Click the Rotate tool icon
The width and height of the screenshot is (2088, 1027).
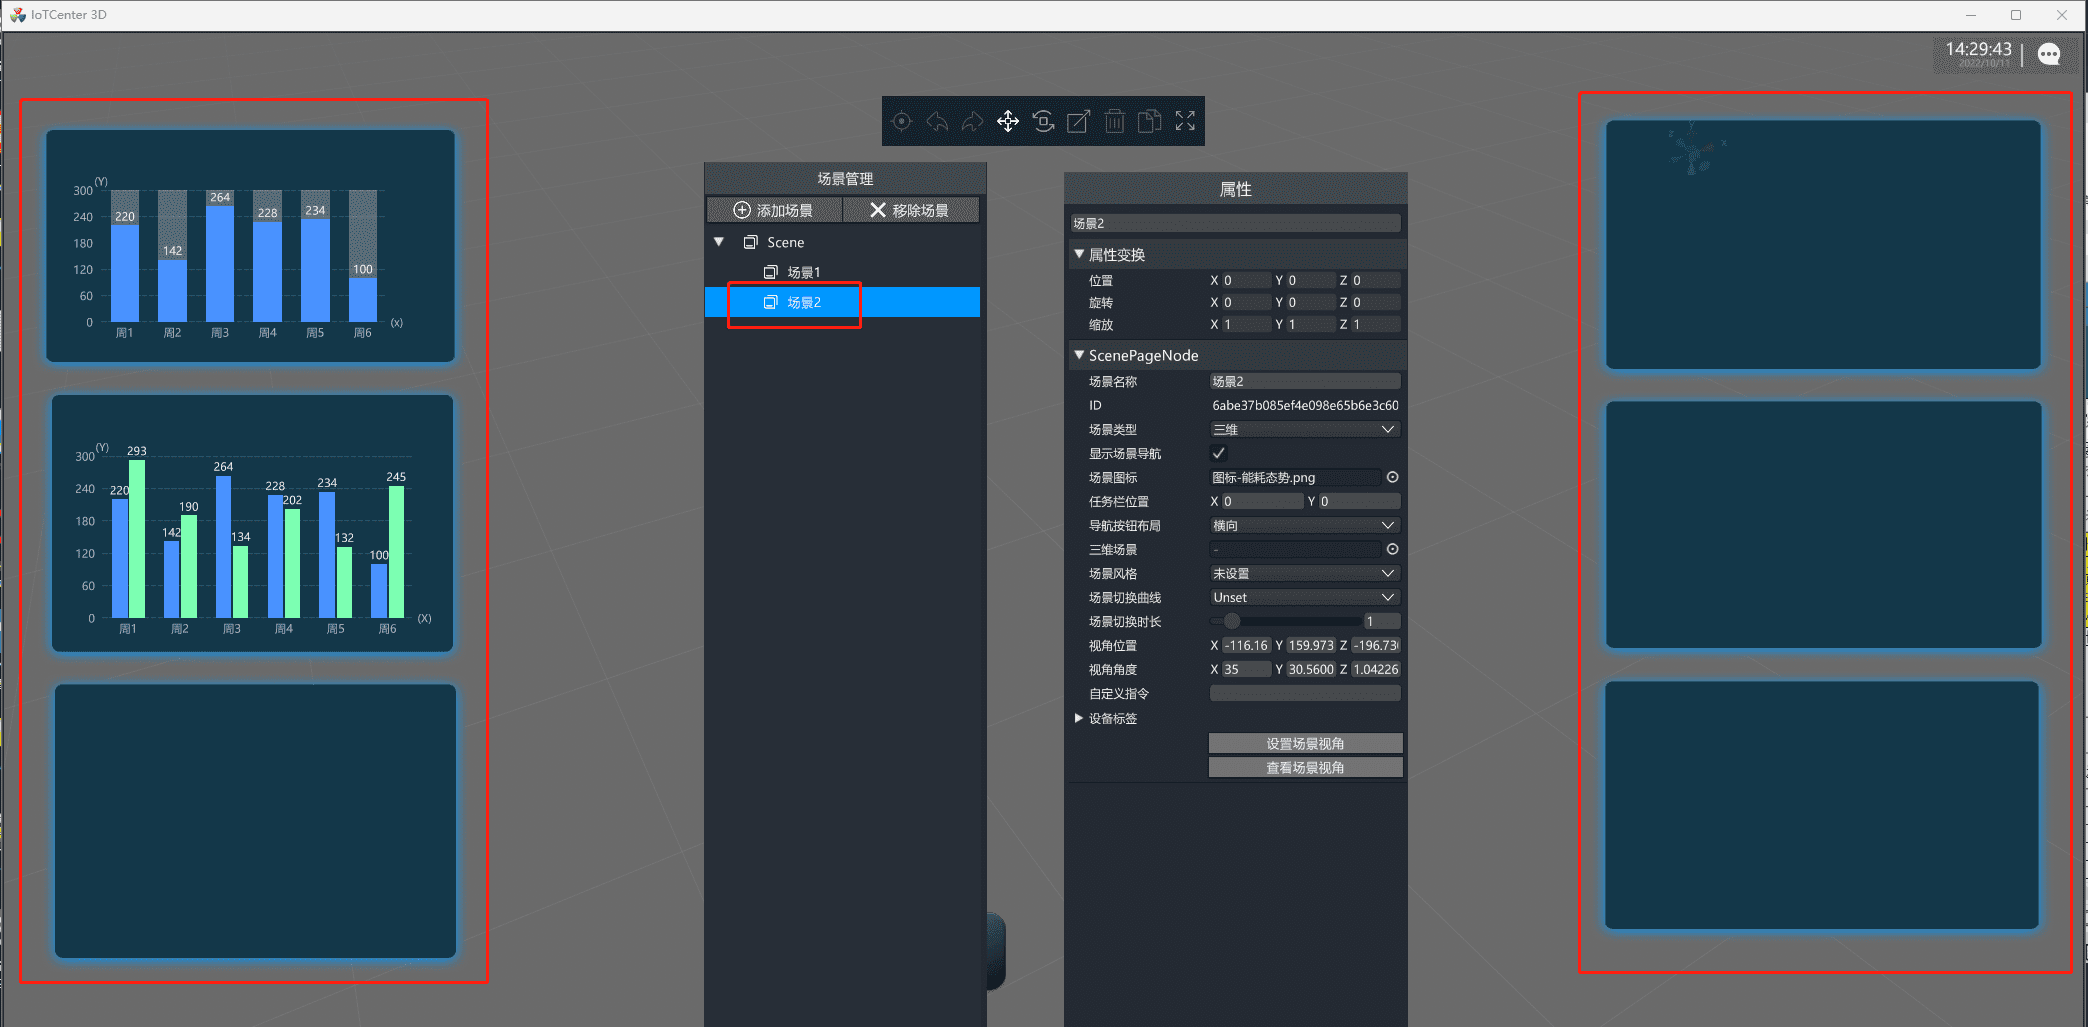(1043, 121)
